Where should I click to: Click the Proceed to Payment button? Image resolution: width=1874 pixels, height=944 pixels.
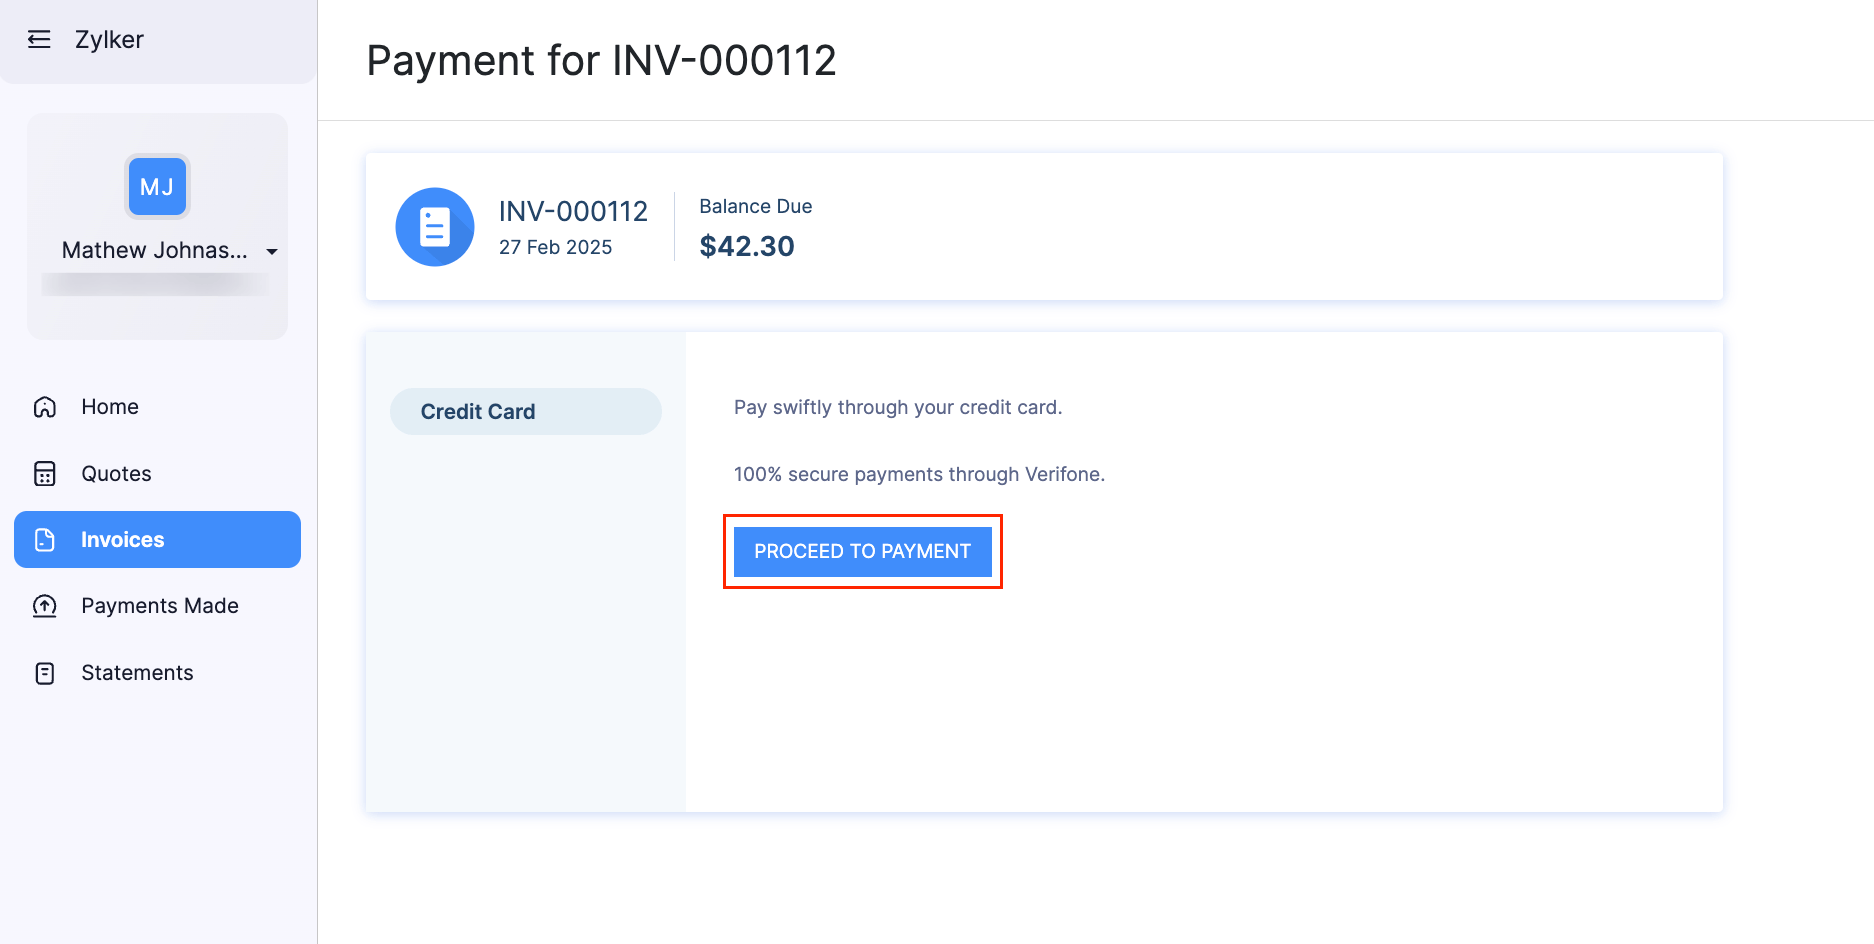[862, 551]
